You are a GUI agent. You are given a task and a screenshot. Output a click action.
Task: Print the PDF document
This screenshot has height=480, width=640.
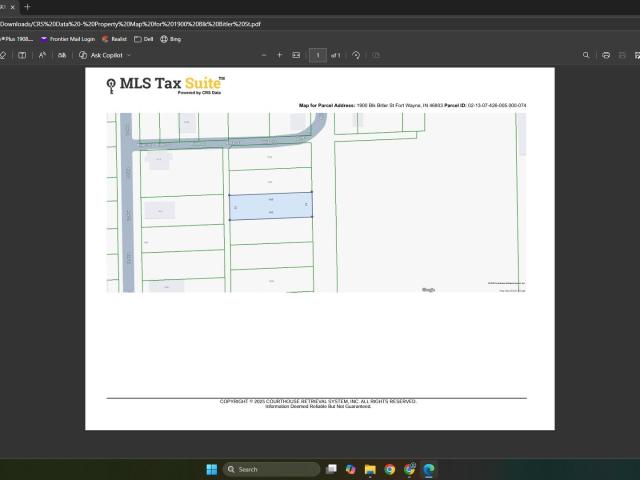pyautogui.click(x=606, y=55)
